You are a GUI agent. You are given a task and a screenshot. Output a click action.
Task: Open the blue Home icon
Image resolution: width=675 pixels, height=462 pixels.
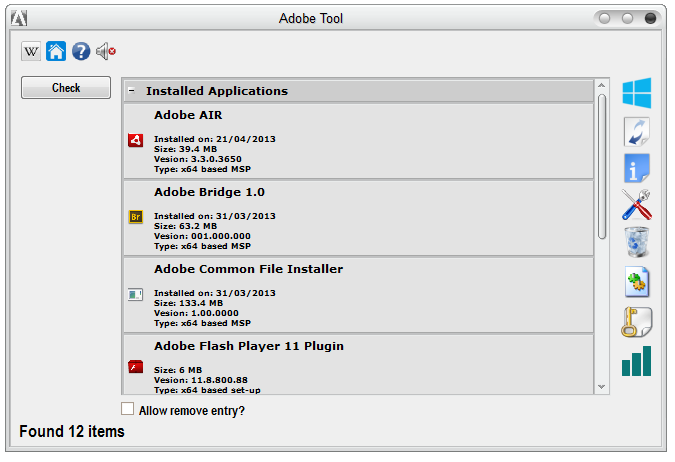tap(56, 51)
